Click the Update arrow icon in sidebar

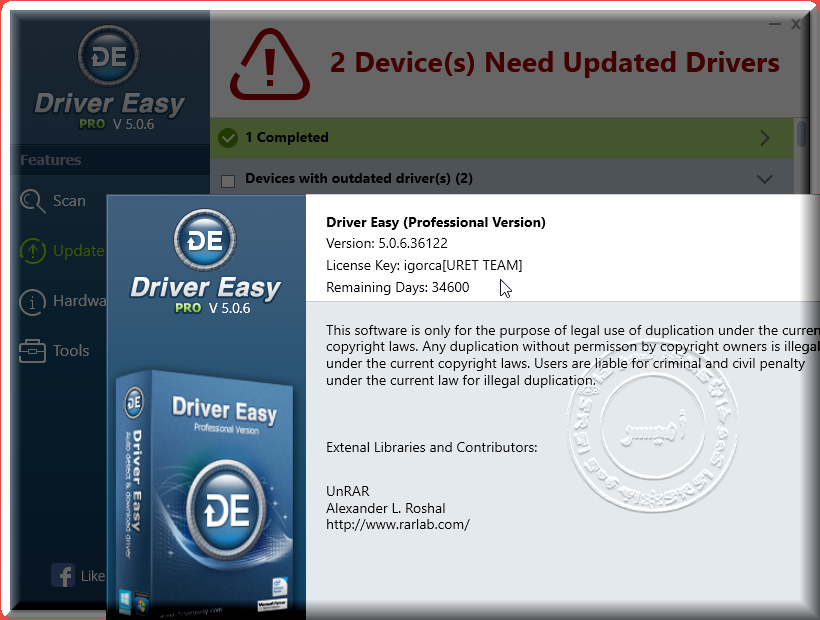pyautogui.click(x=32, y=251)
